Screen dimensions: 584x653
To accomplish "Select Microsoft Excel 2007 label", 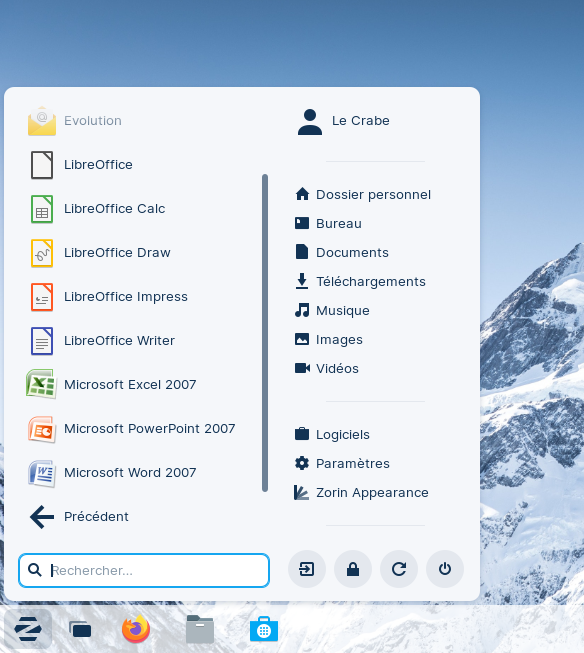I will coord(130,385).
